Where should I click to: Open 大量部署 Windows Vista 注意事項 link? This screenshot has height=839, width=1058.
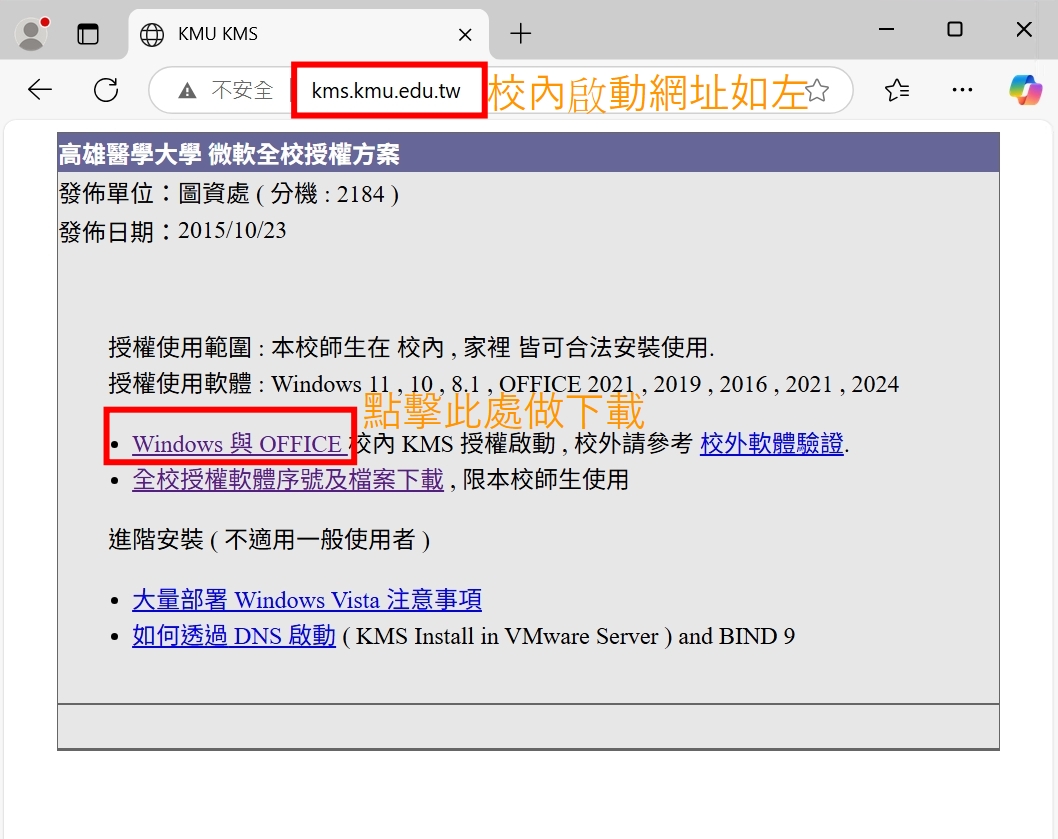click(307, 599)
